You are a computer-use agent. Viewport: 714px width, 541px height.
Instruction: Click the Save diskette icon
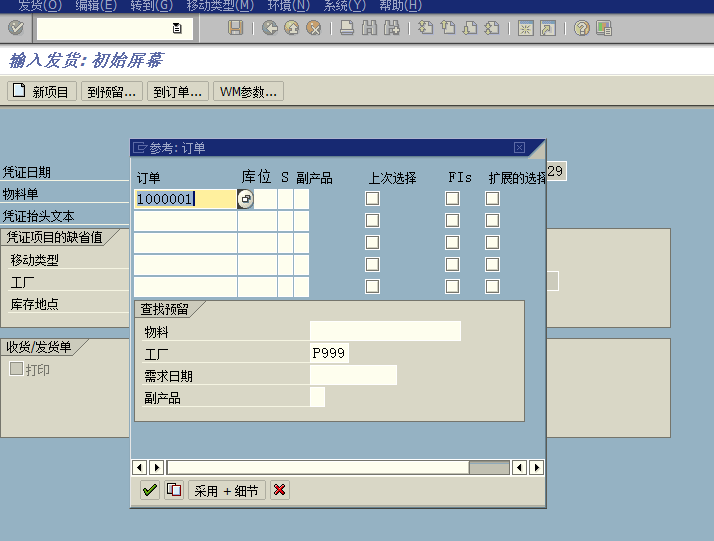(235, 28)
